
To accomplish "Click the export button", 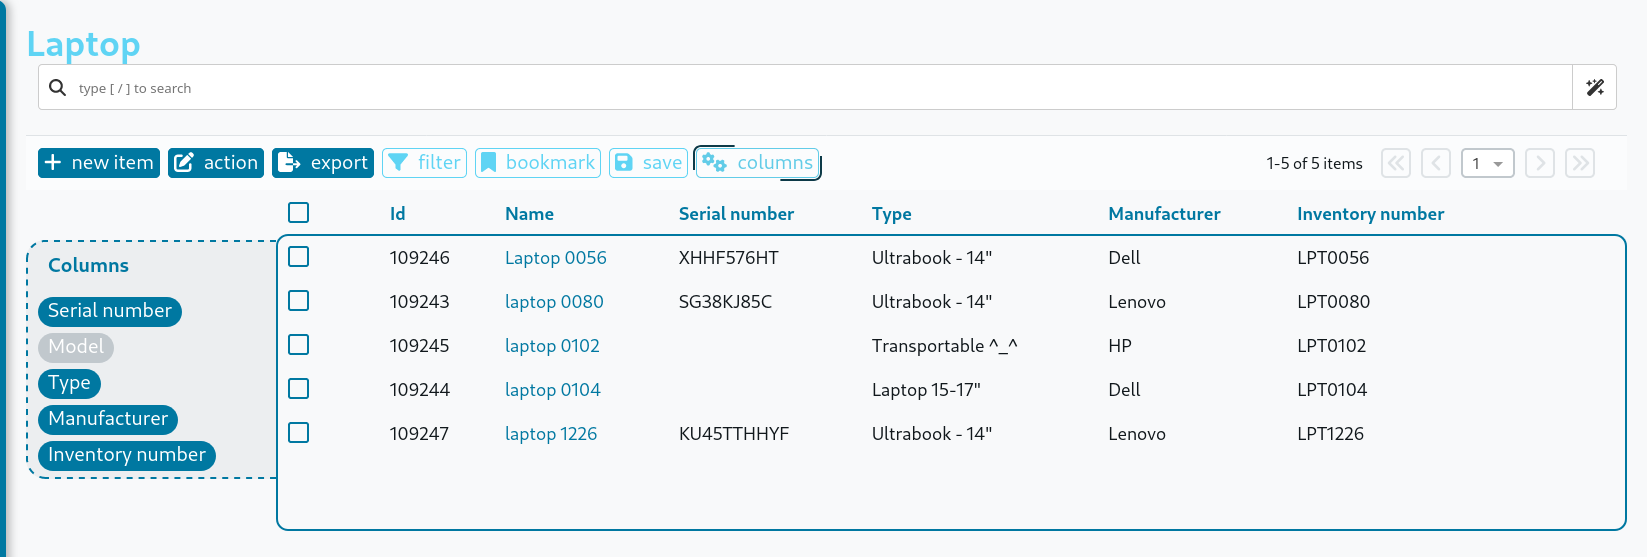I will (x=323, y=163).
